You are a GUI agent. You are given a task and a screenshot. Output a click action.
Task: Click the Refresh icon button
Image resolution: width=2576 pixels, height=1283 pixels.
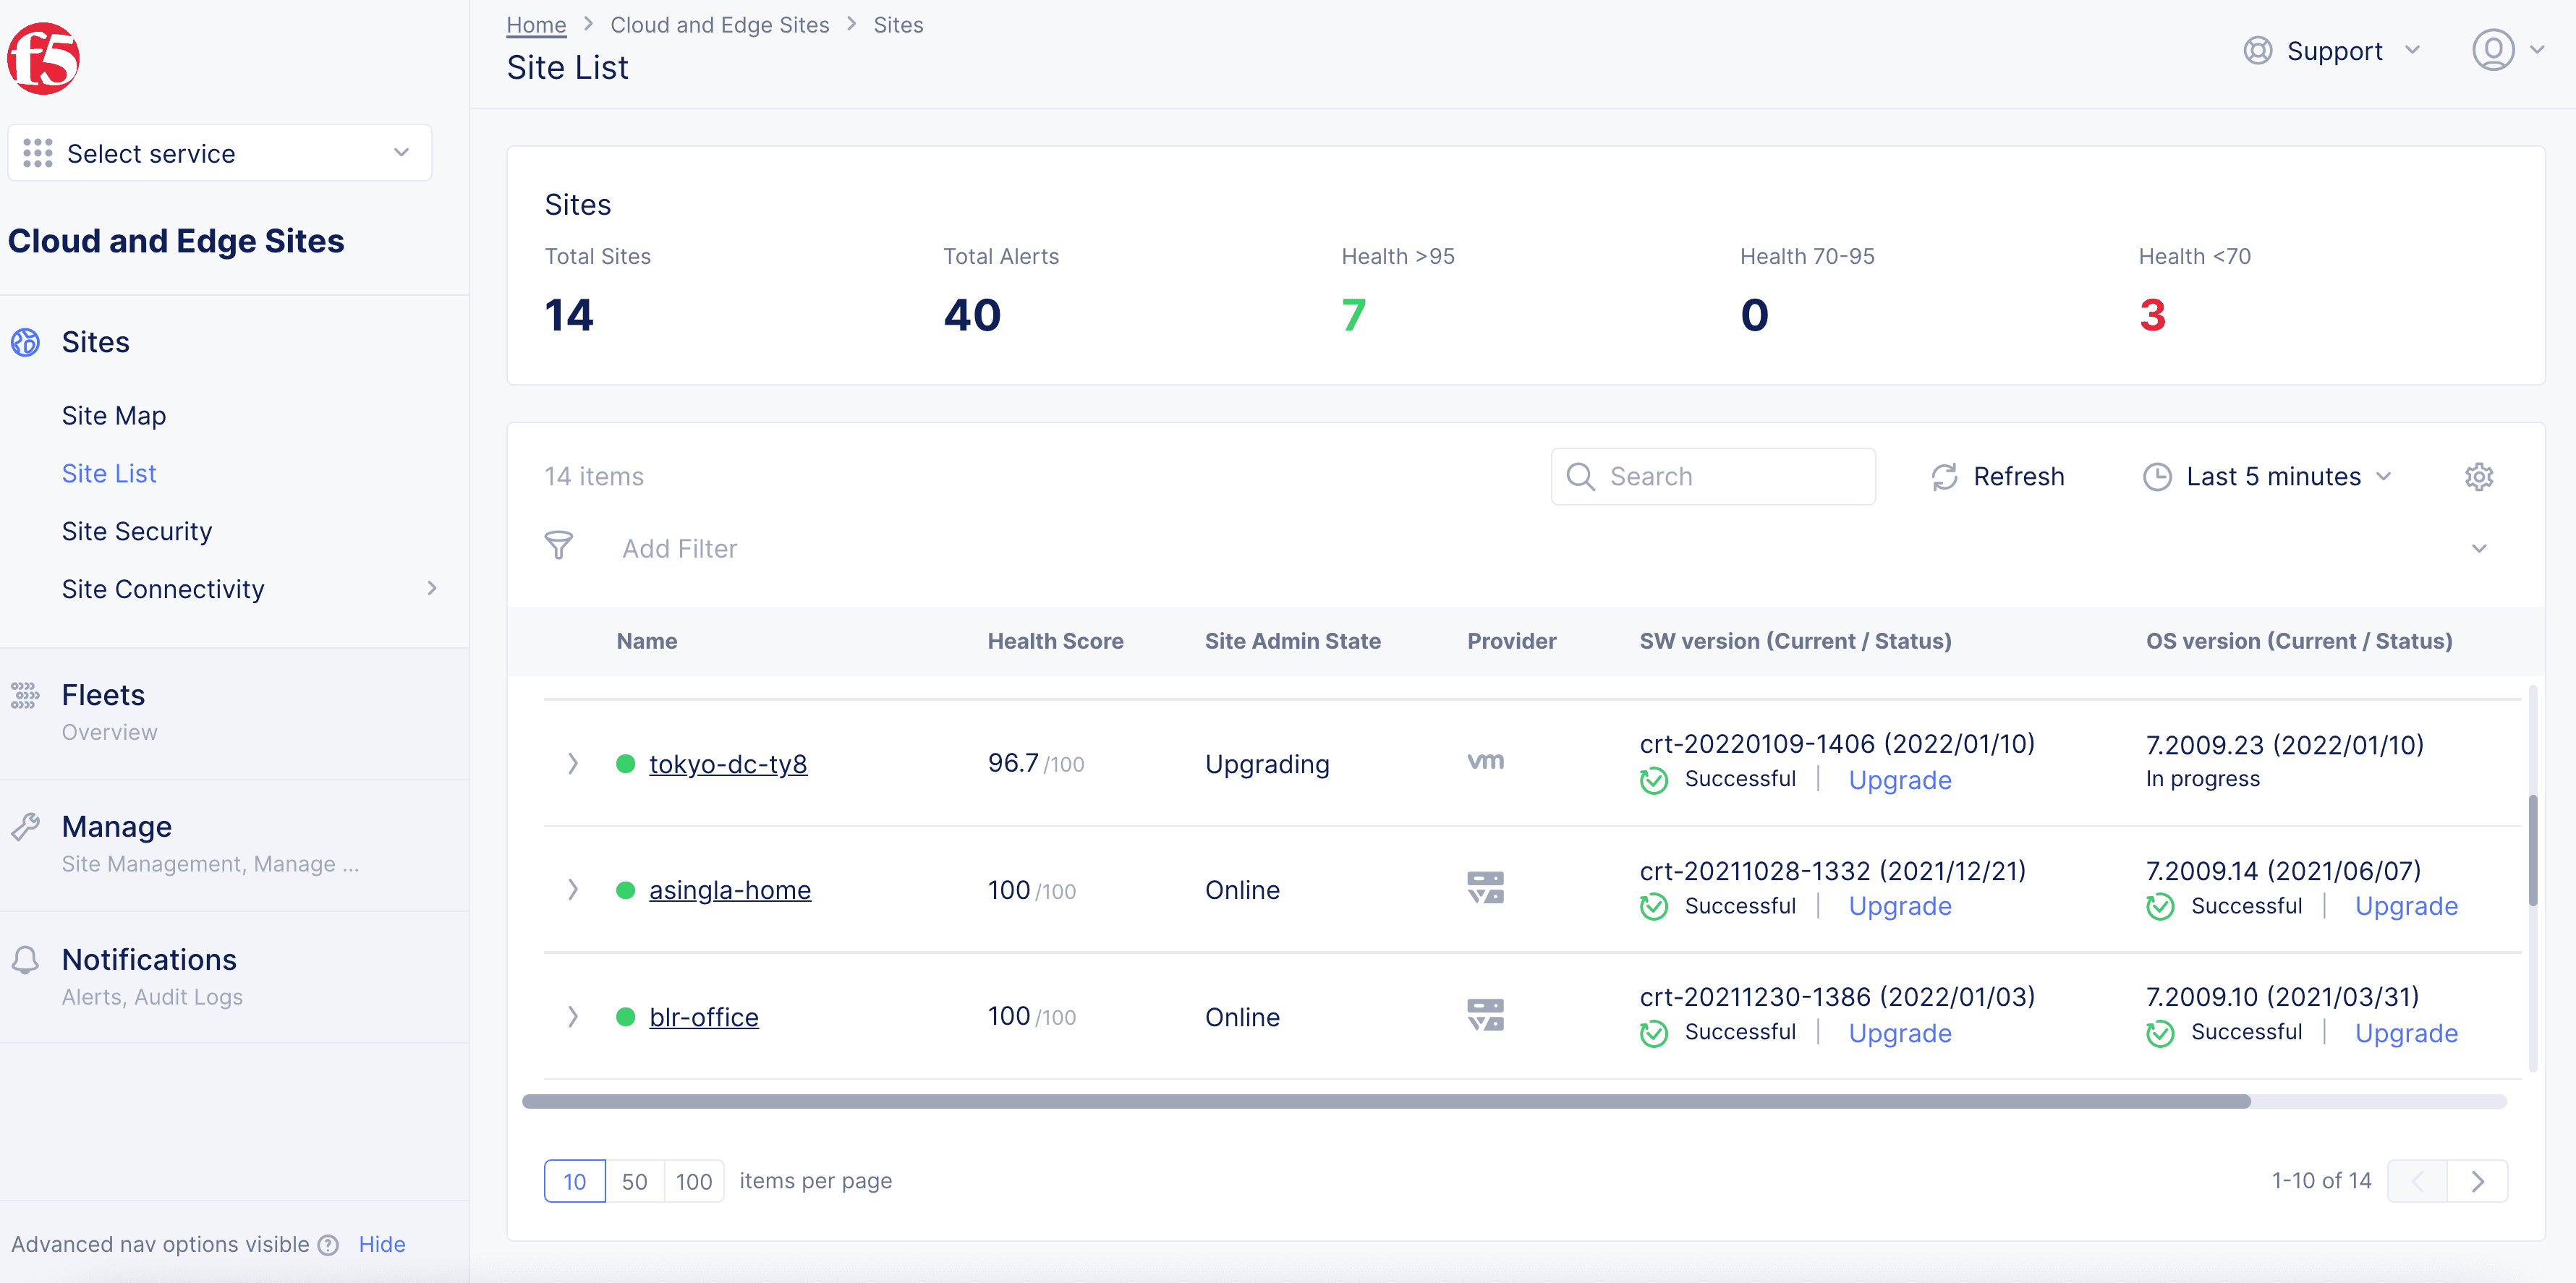click(x=1944, y=477)
